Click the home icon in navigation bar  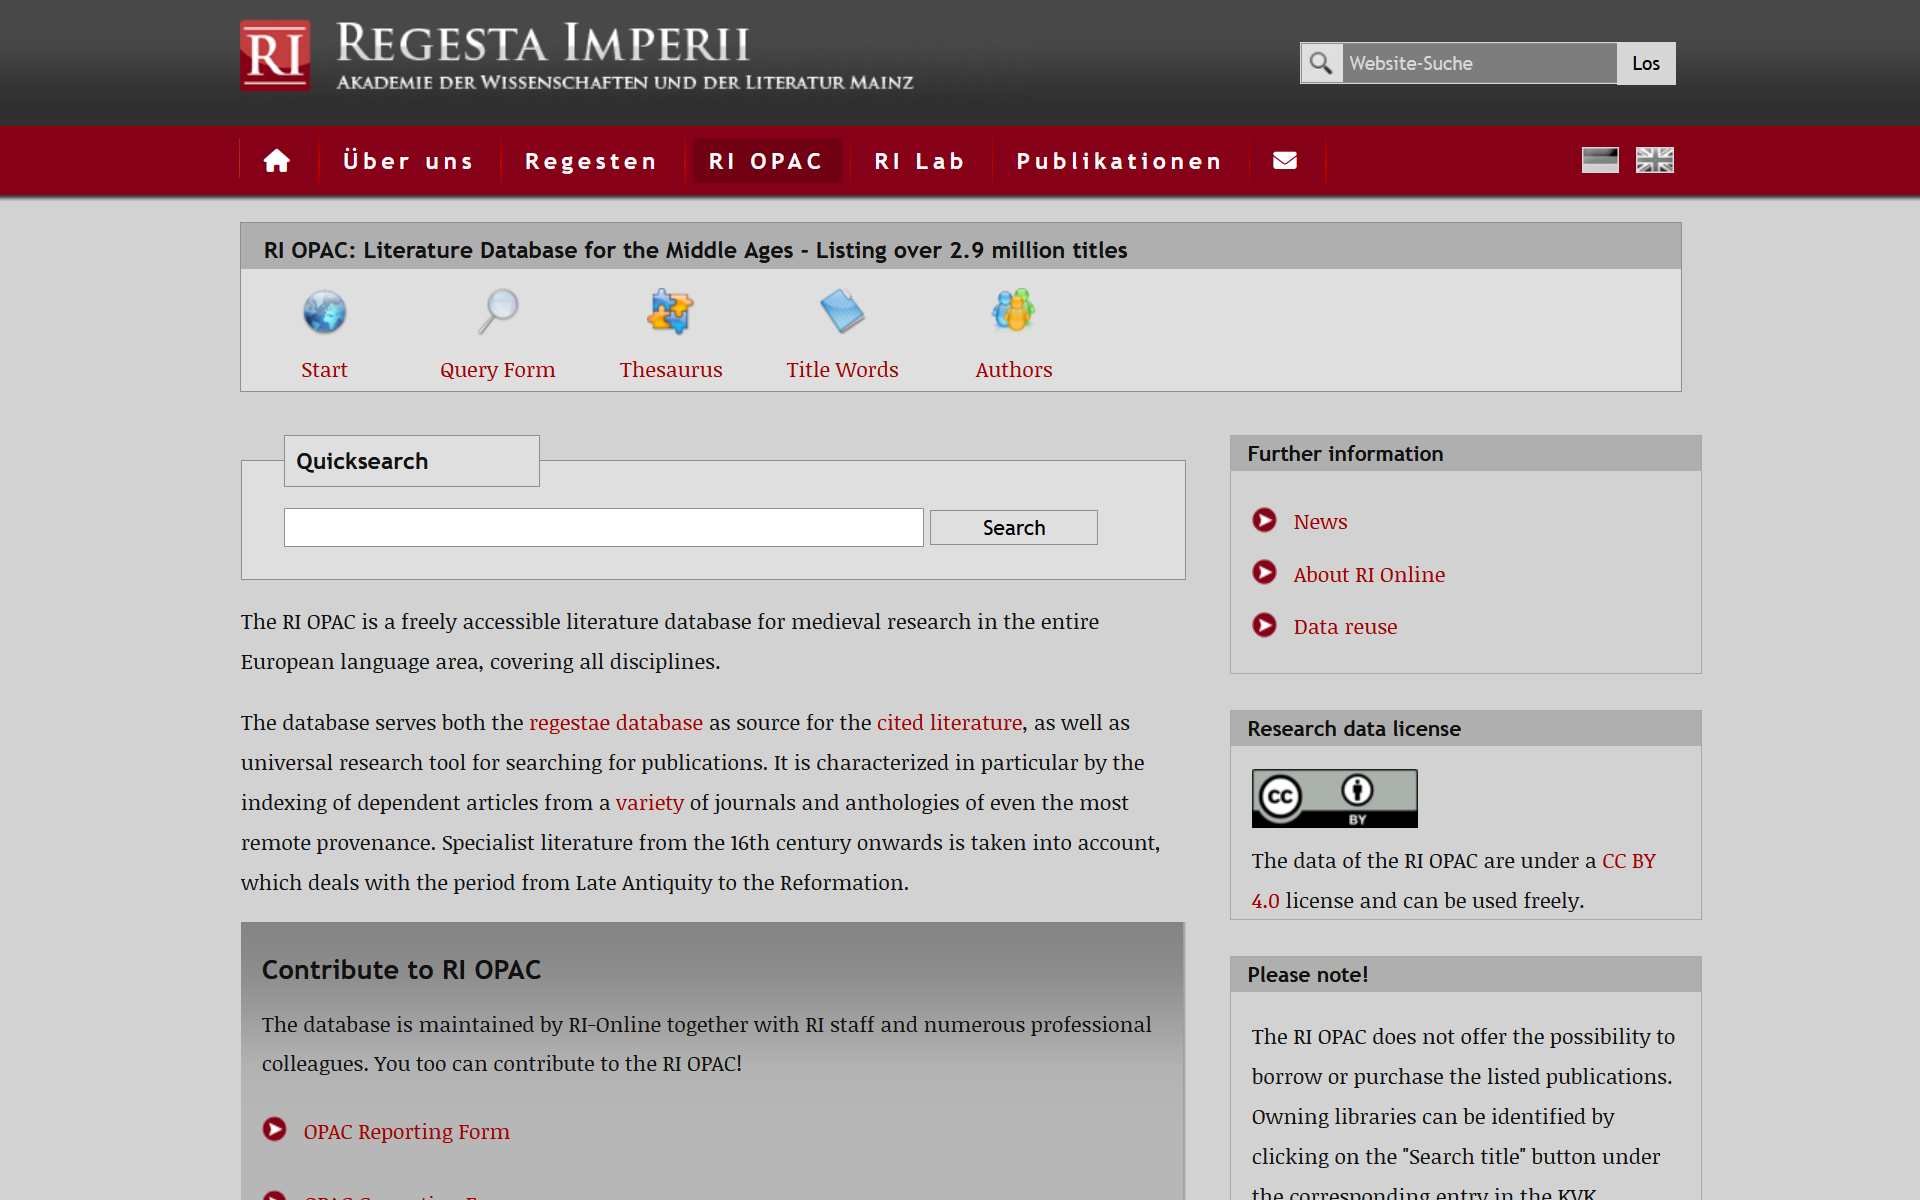pyautogui.click(x=277, y=161)
